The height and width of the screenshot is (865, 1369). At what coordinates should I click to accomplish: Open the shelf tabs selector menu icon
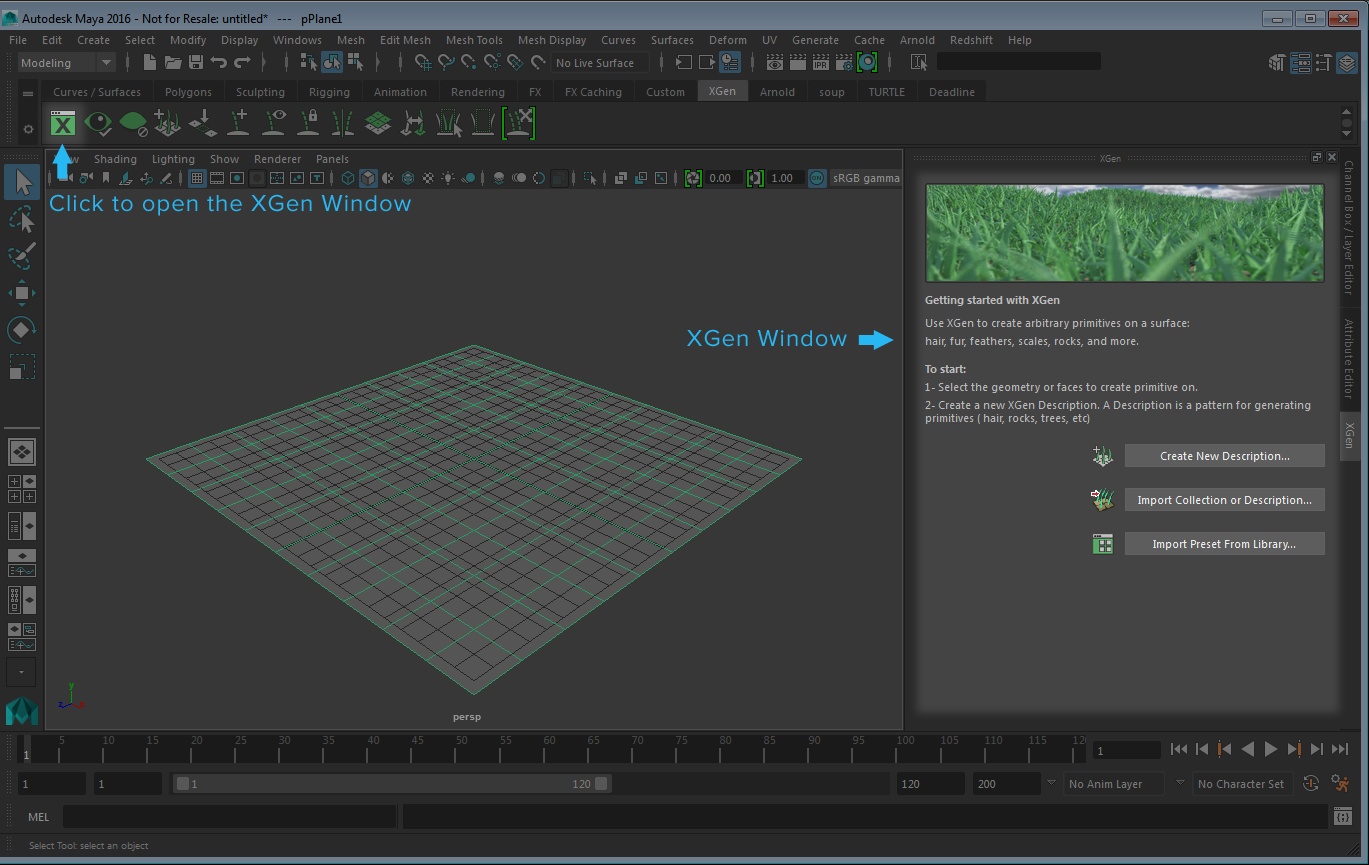tap(27, 94)
